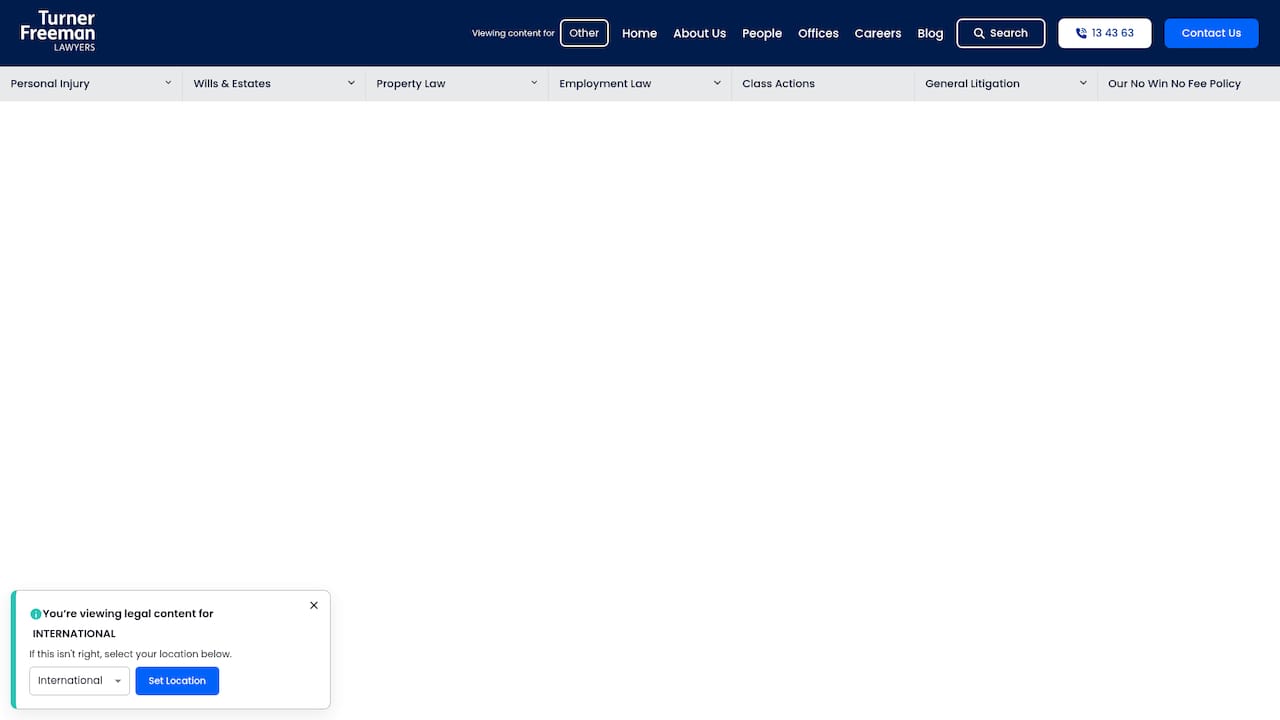Close the location notification popup
The height and width of the screenshot is (720, 1280).
point(314,605)
